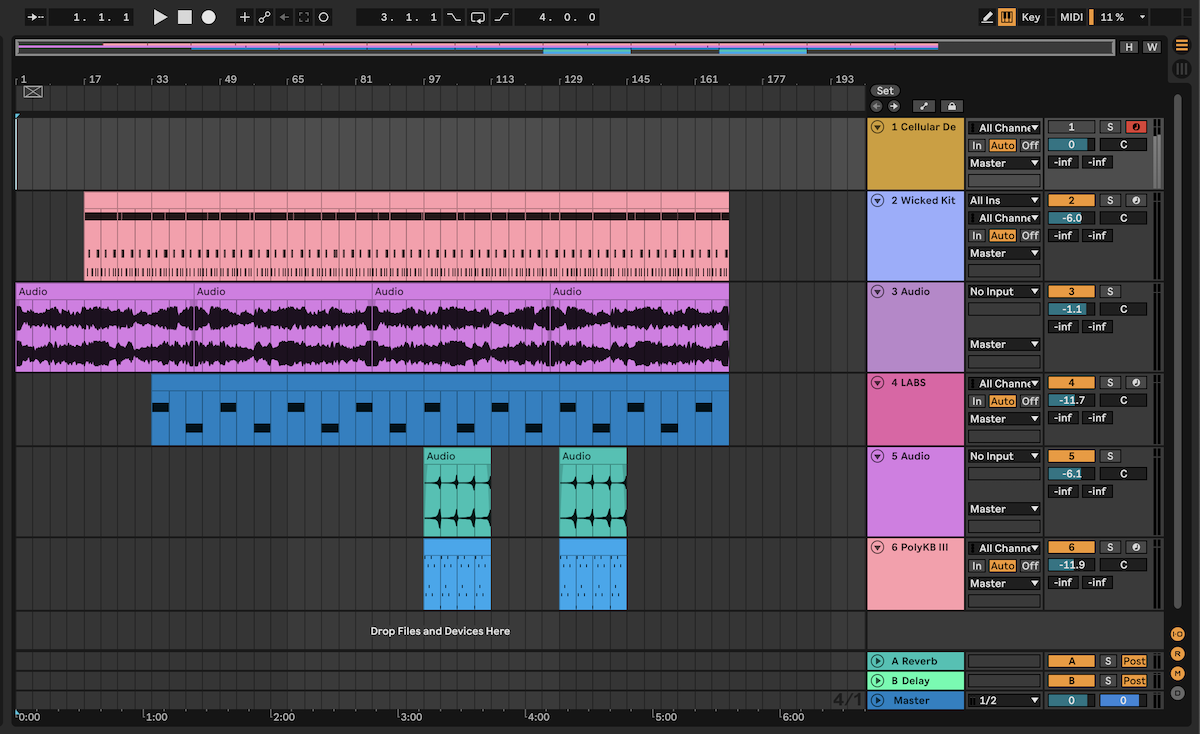Click the H optimize height button
Screen dimensions: 1200x734
[x=1129, y=47]
